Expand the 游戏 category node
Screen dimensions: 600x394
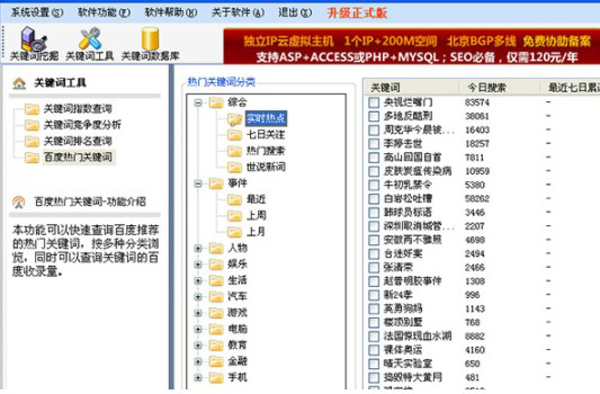198,313
